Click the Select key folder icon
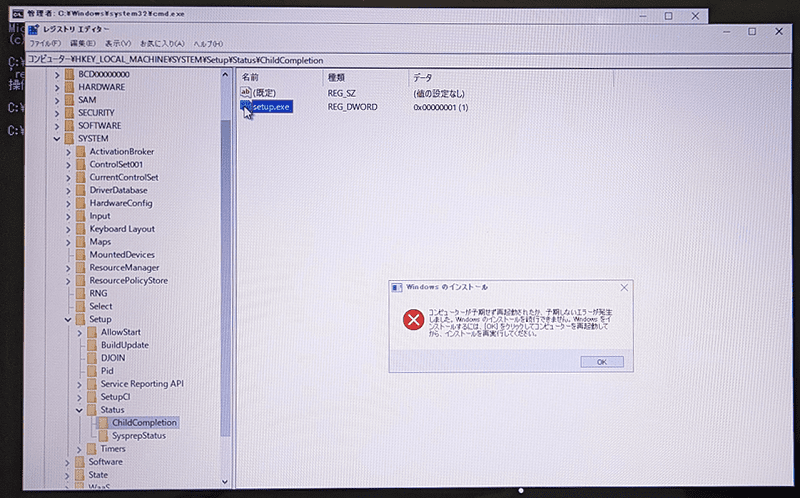Screen dimensions: 800x498 tap(81, 306)
